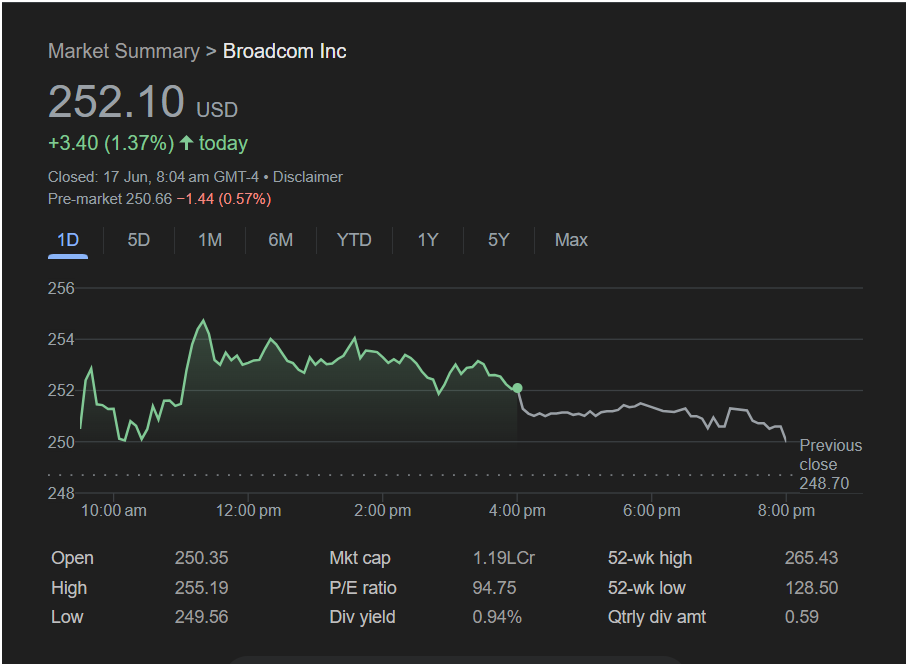Click the Closed: 17 Jun timestamp

coord(153,177)
